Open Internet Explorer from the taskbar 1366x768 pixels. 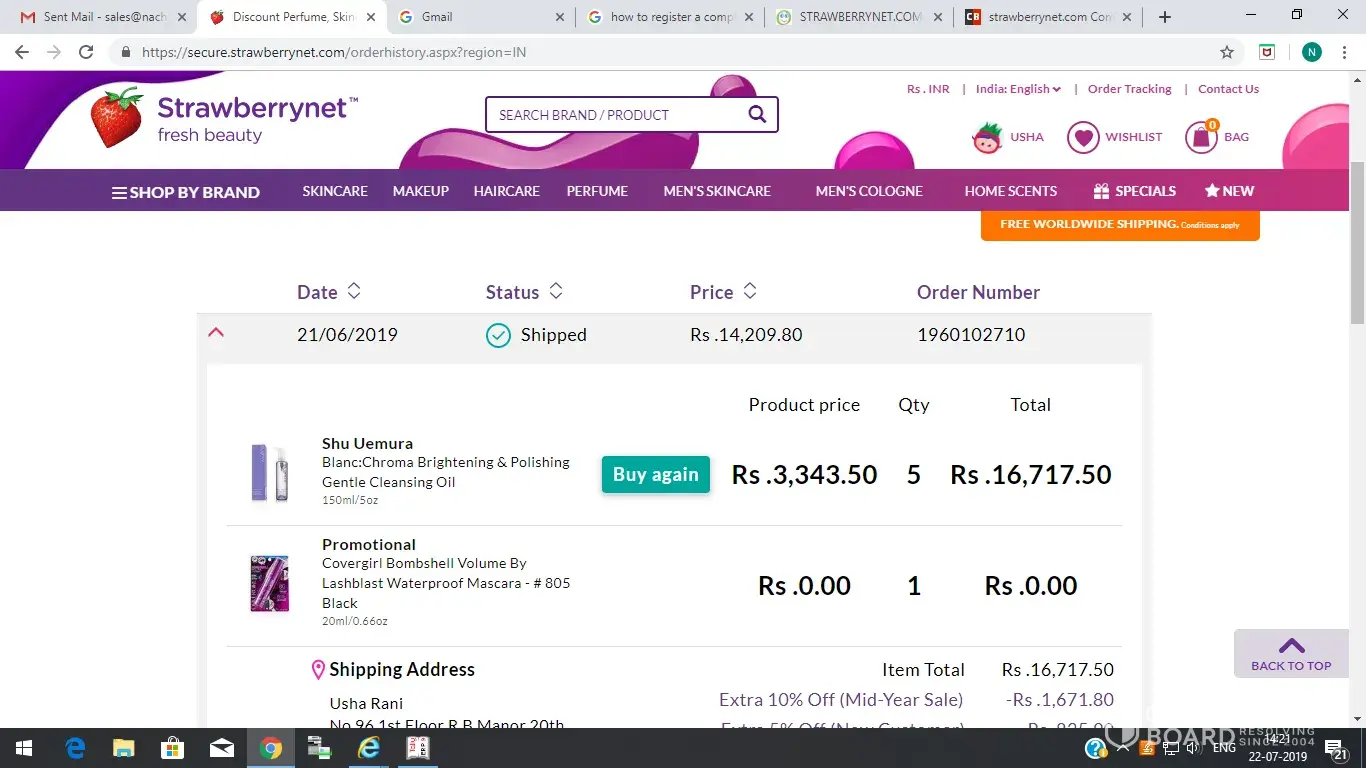pos(369,748)
